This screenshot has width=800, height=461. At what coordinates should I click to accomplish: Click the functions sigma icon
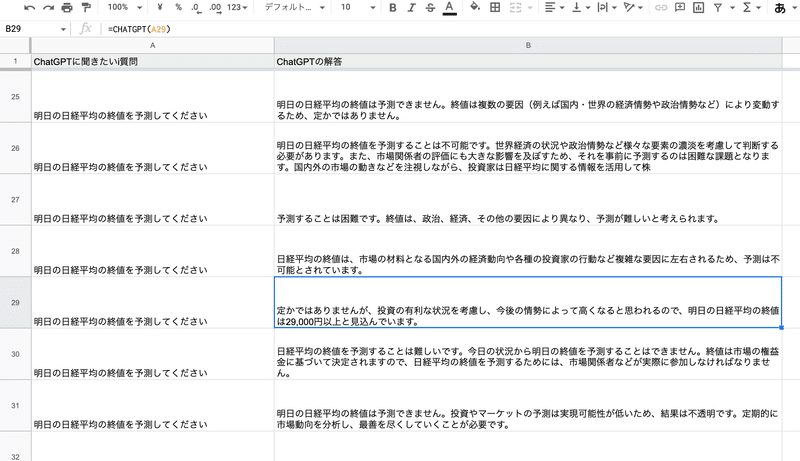tap(747, 8)
